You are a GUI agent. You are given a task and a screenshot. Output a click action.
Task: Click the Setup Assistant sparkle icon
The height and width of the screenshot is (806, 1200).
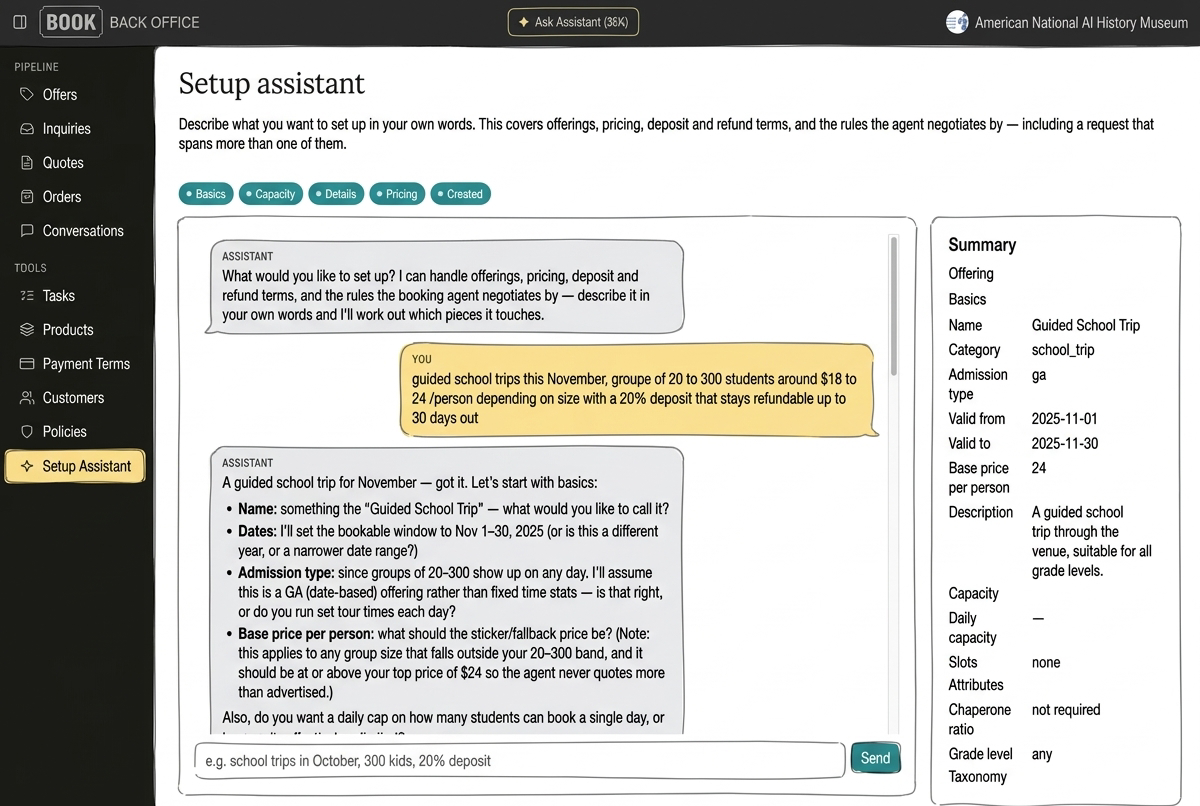(x=27, y=466)
